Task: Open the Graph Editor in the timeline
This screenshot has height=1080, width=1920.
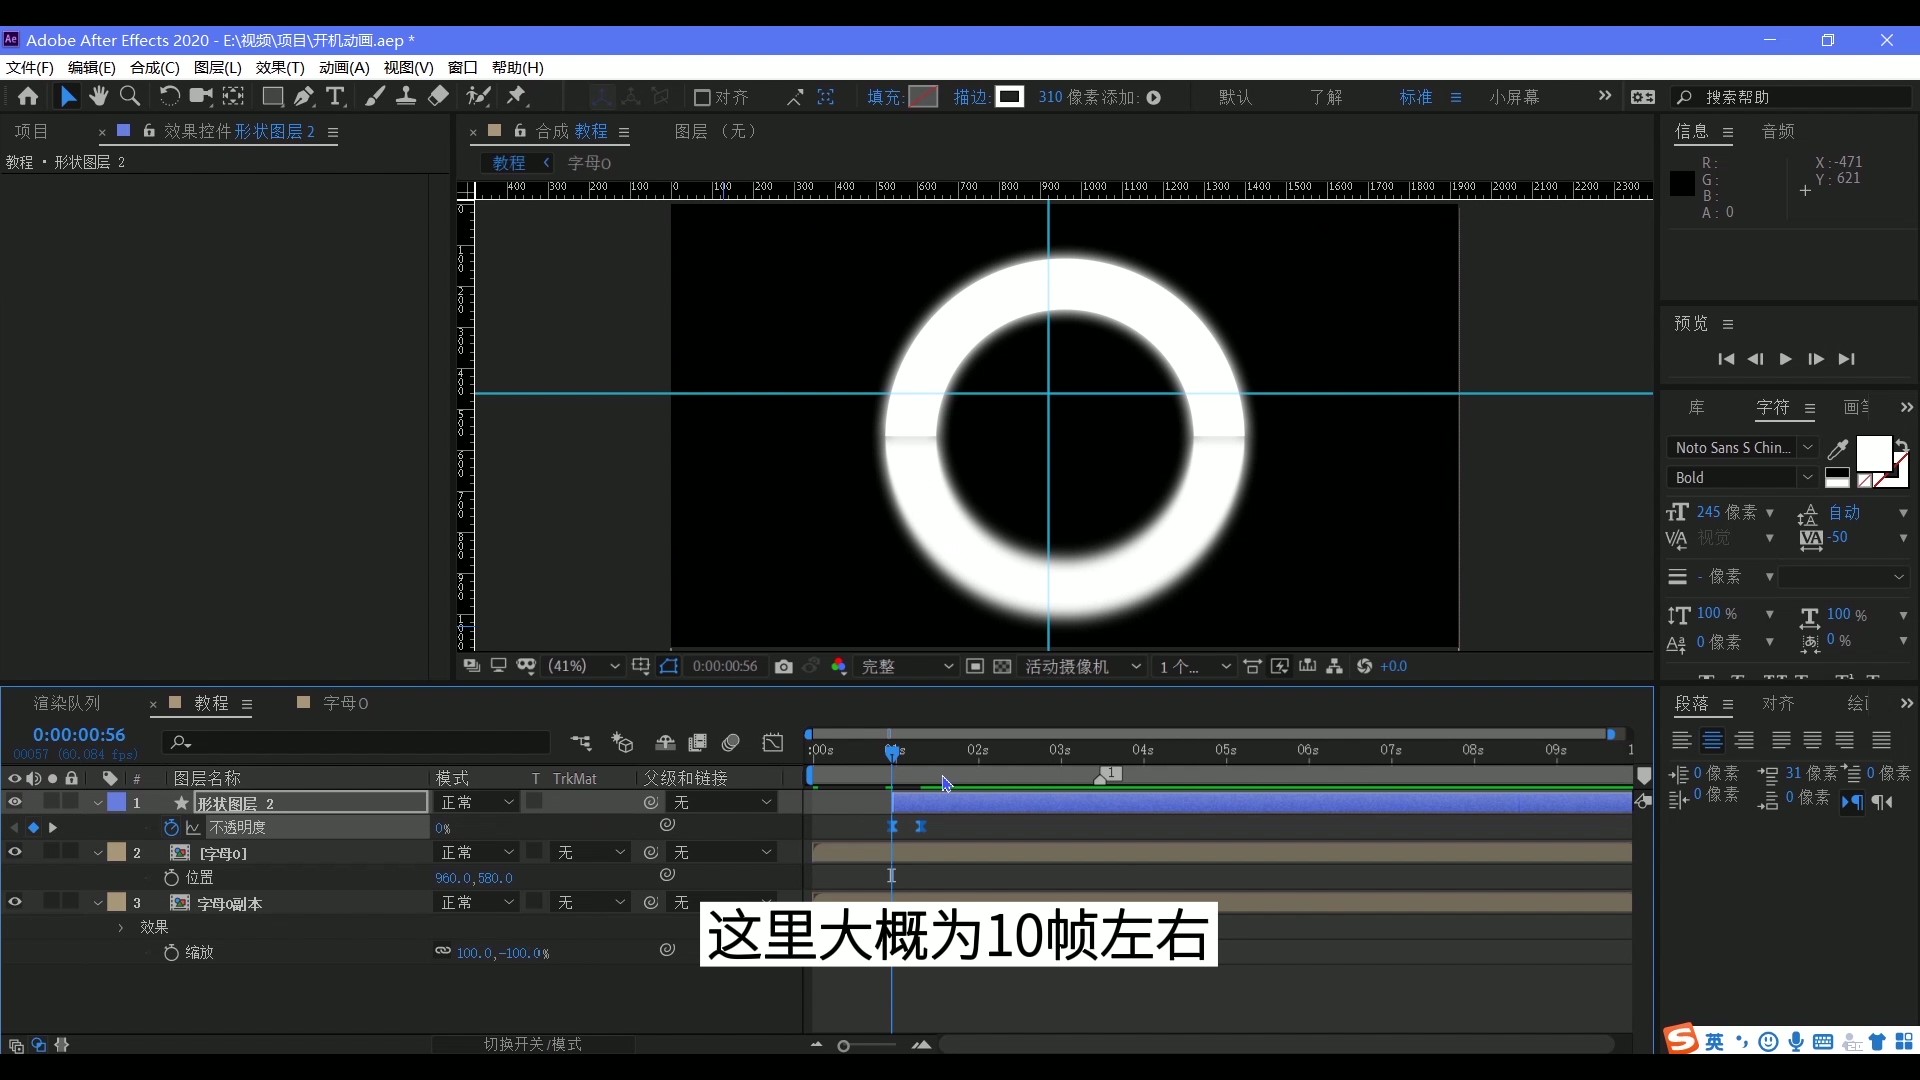Action: (x=773, y=743)
